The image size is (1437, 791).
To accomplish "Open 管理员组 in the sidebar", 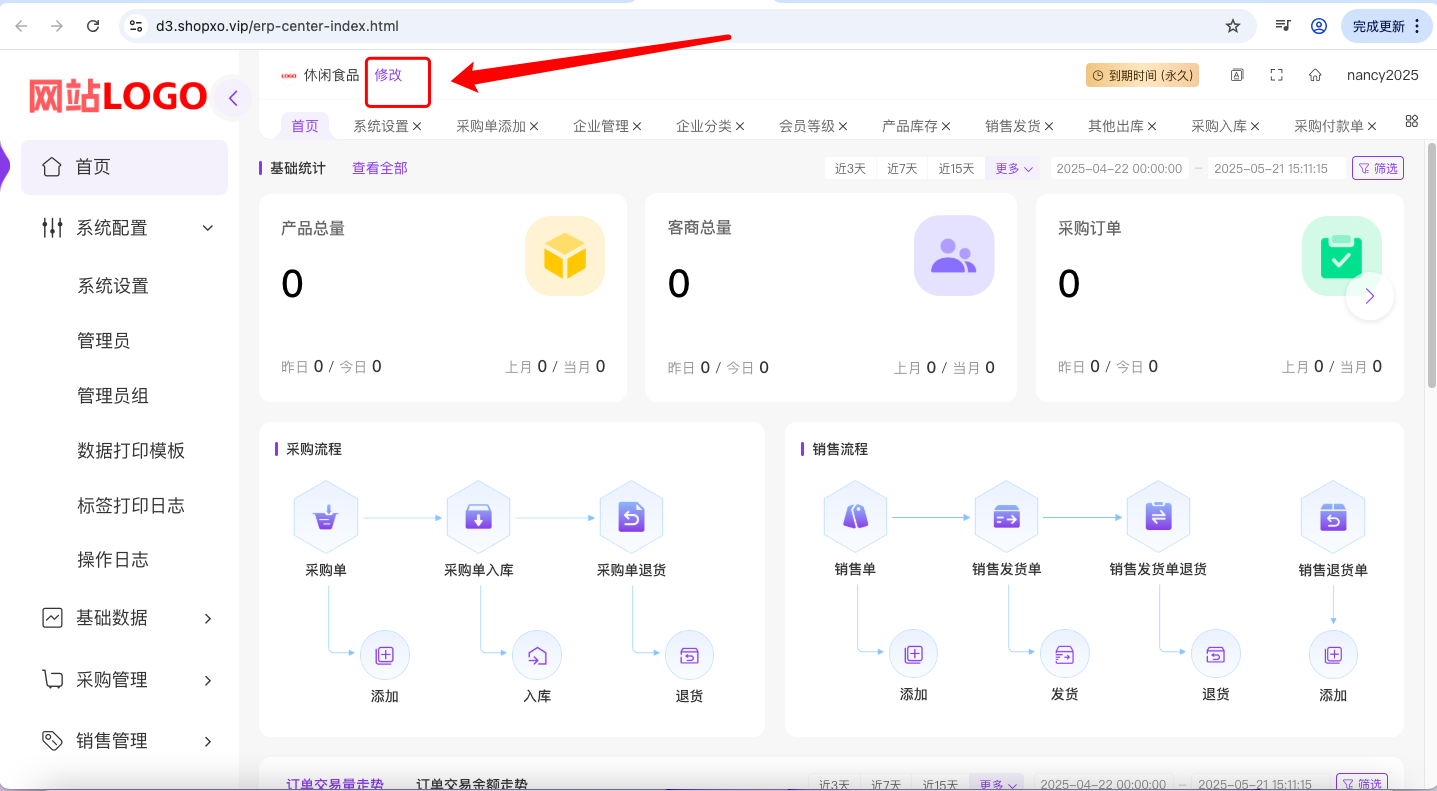I will click(113, 396).
